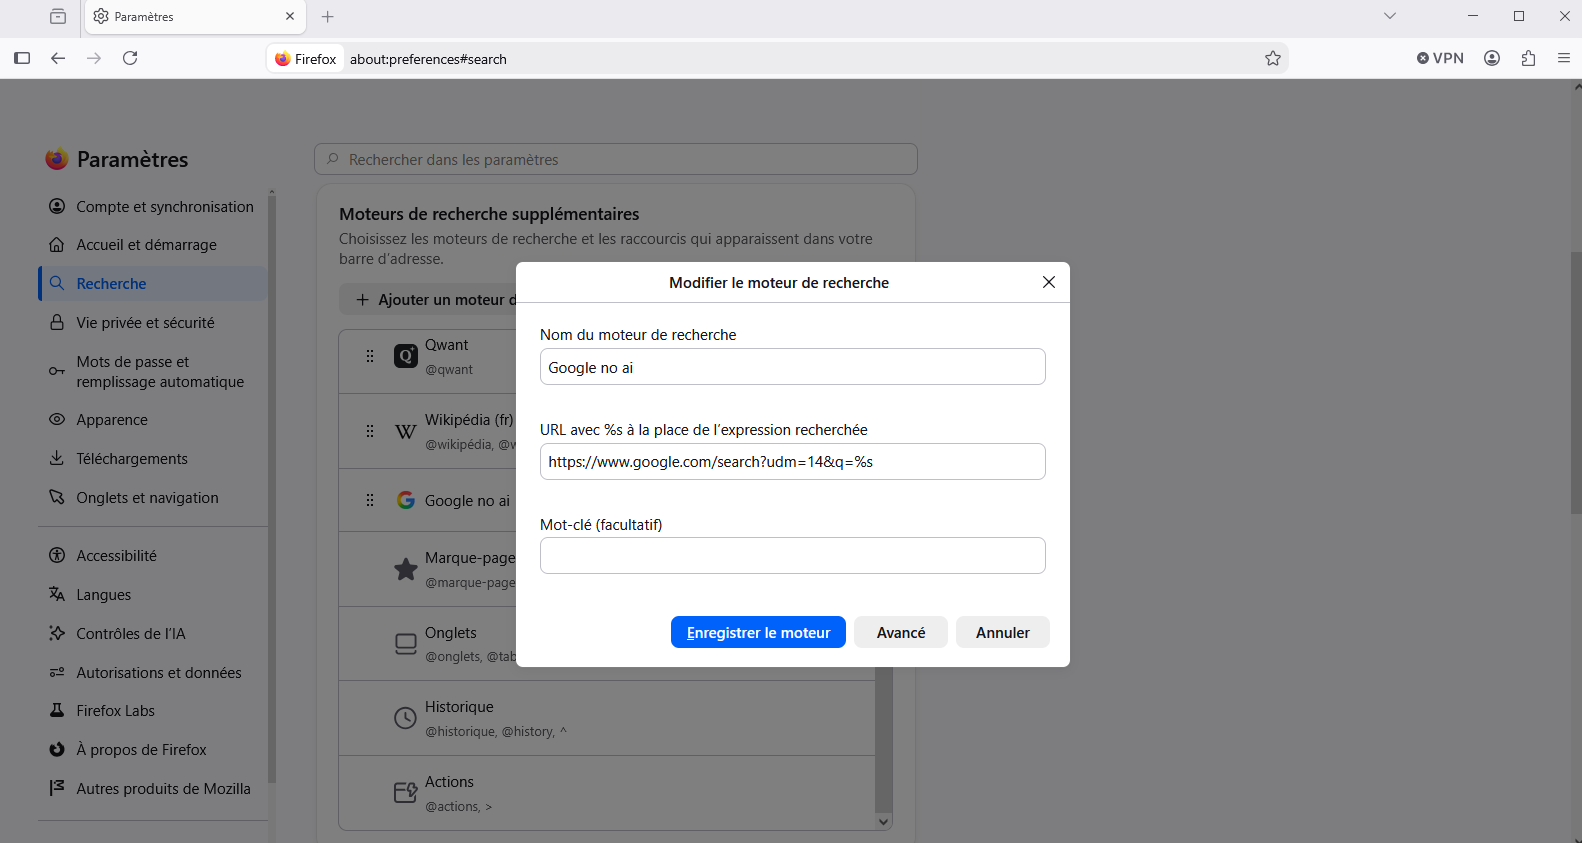Open Firefox Labs section
The image size is (1582, 843).
pos(153,711)
